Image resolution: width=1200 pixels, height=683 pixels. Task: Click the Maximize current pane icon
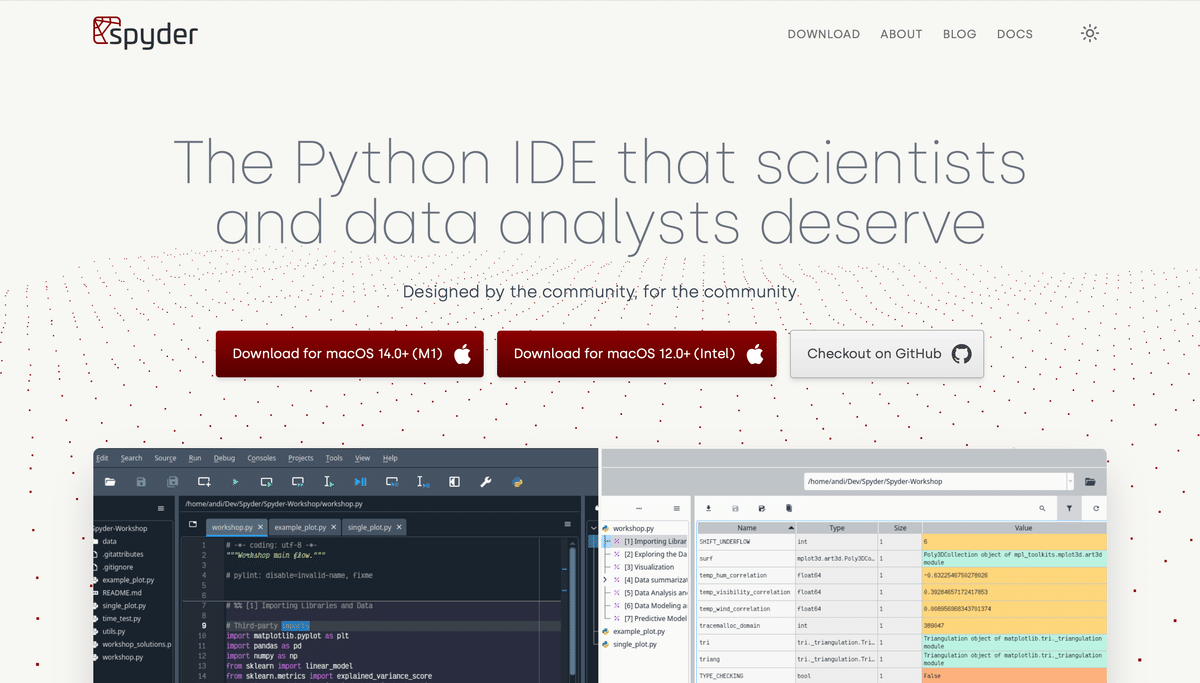click(x=454, y=482)
